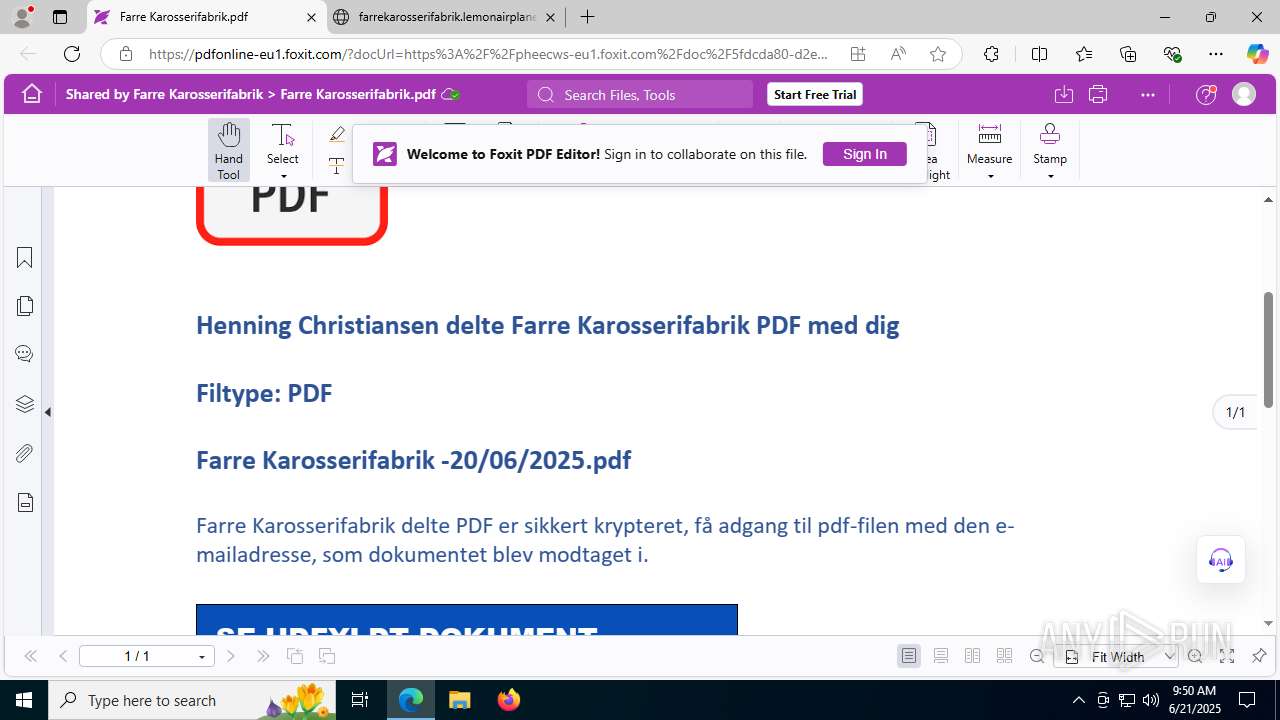Click the vertical scrollbar thumb
This screenshot has height=720, width=1280.
point(1268,350)
